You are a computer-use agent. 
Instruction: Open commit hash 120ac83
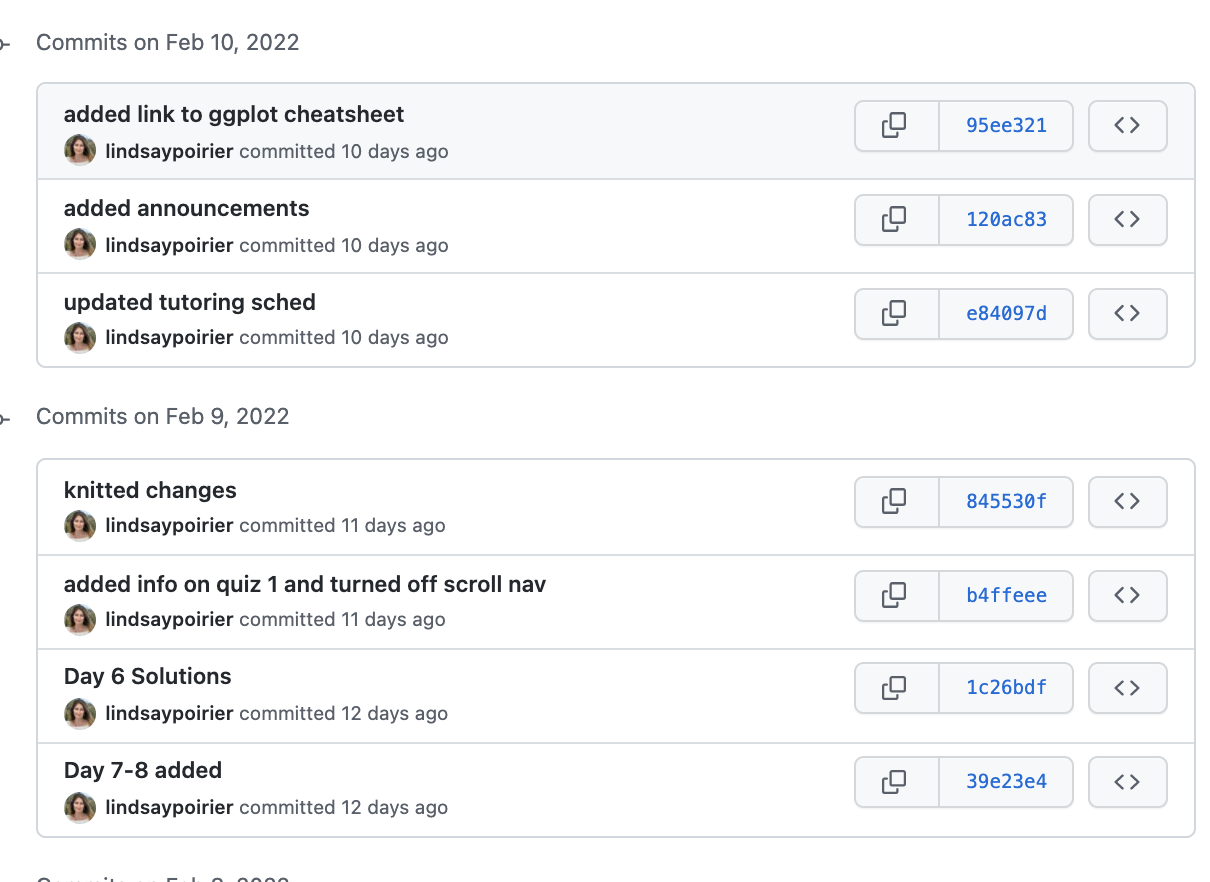[x=1006, y=220]
